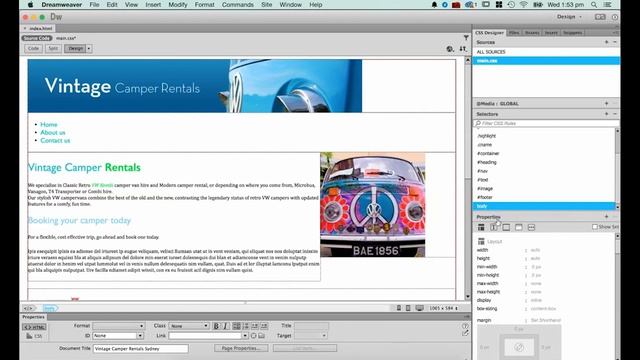Switch Properties panel to HTML mode
Viewport: 640px width, 360px height.
[34, 327]
